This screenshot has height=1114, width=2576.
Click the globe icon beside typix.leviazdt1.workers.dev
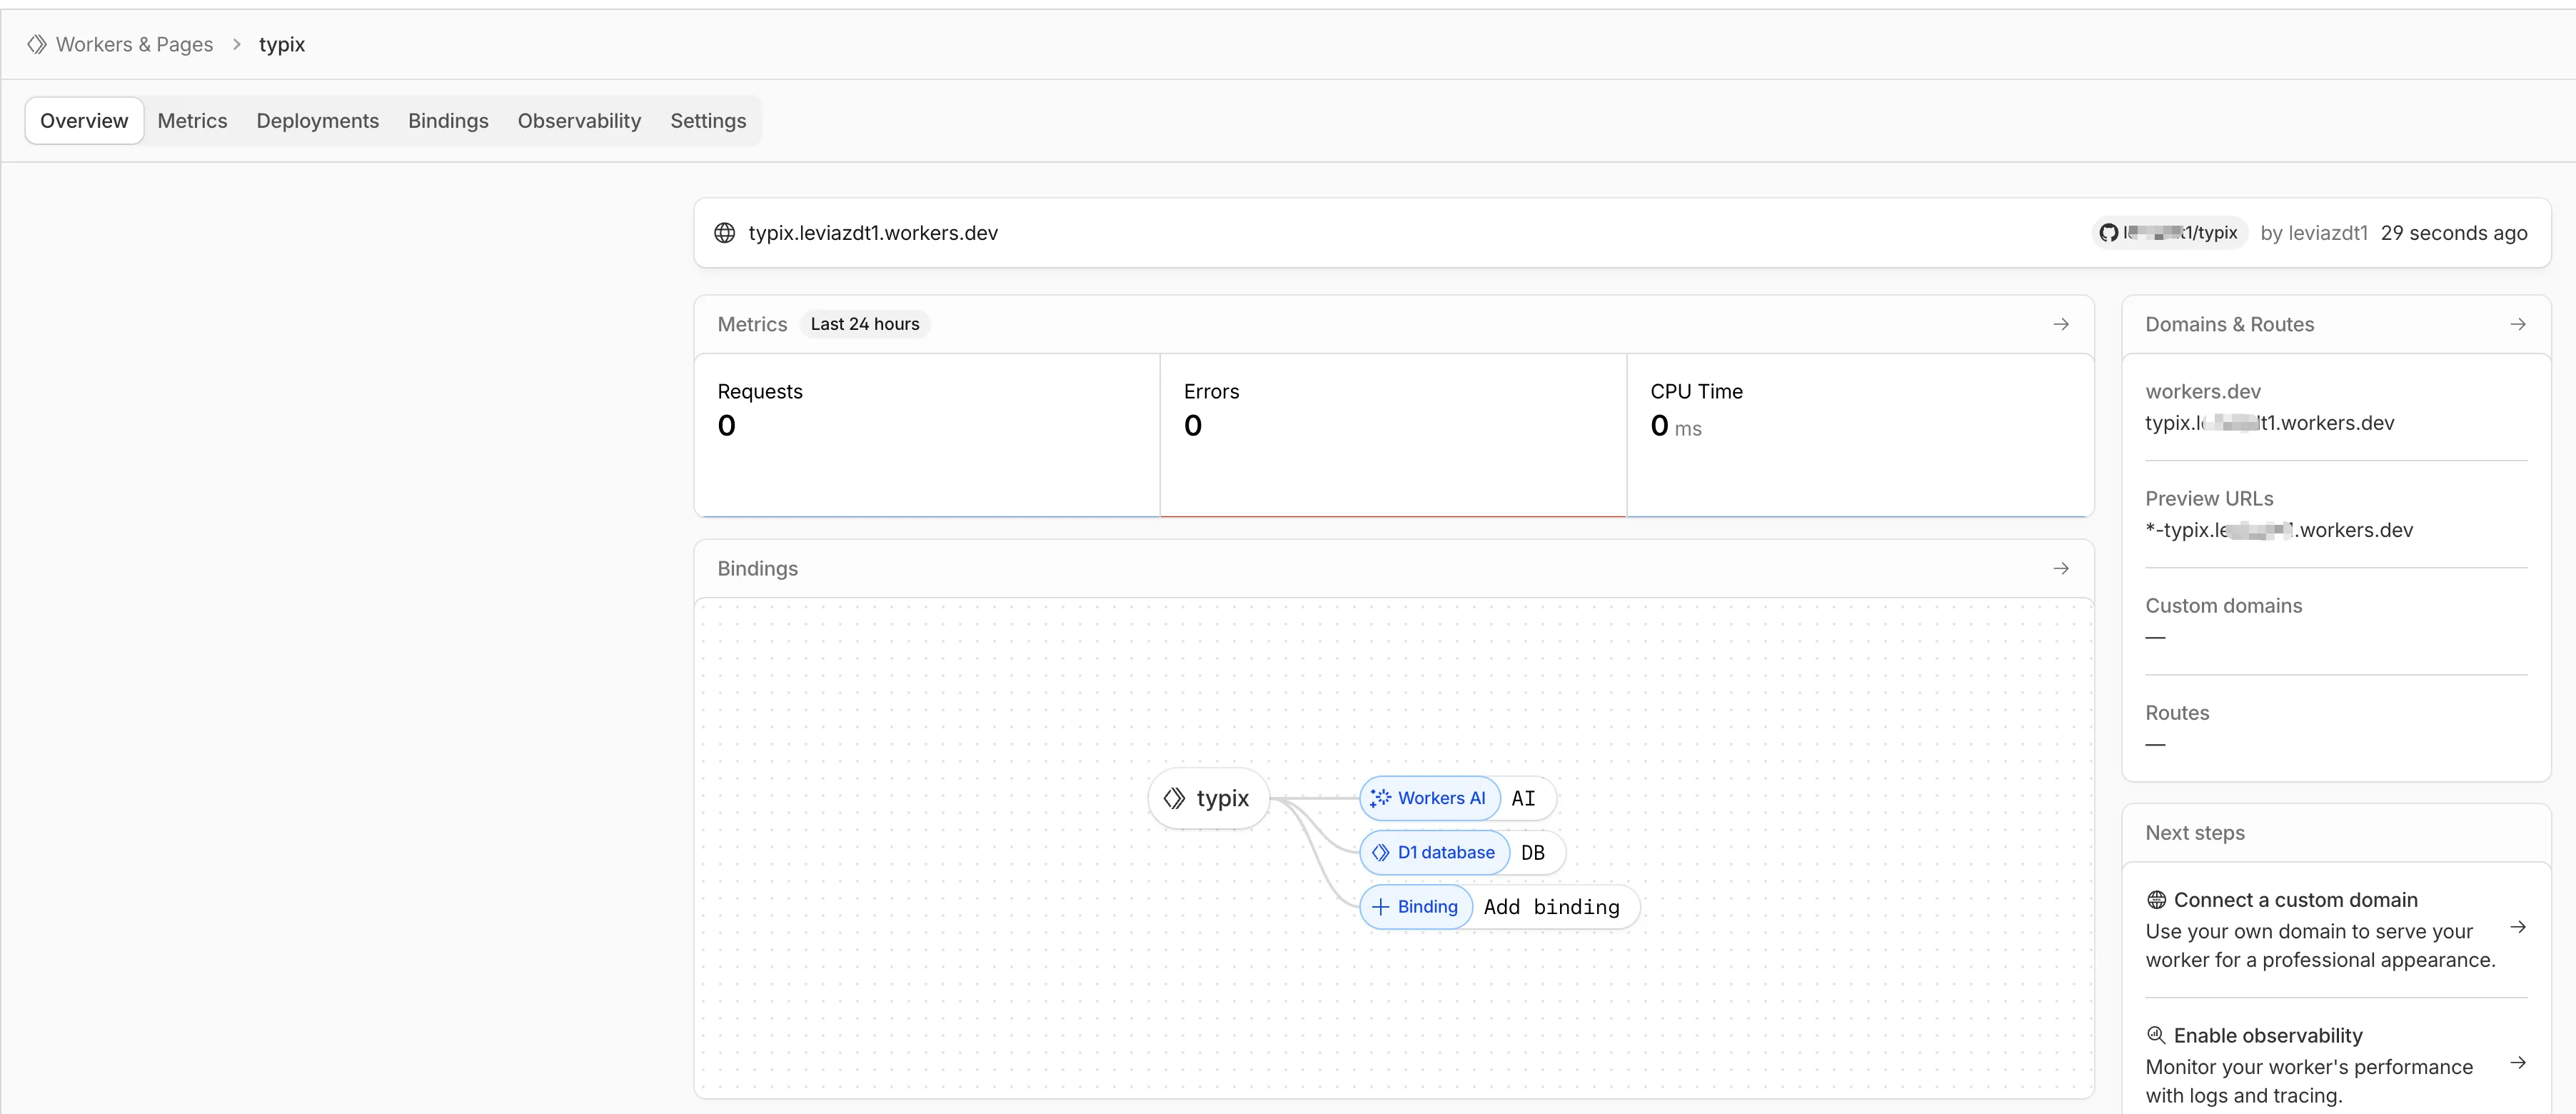[725, 233]
